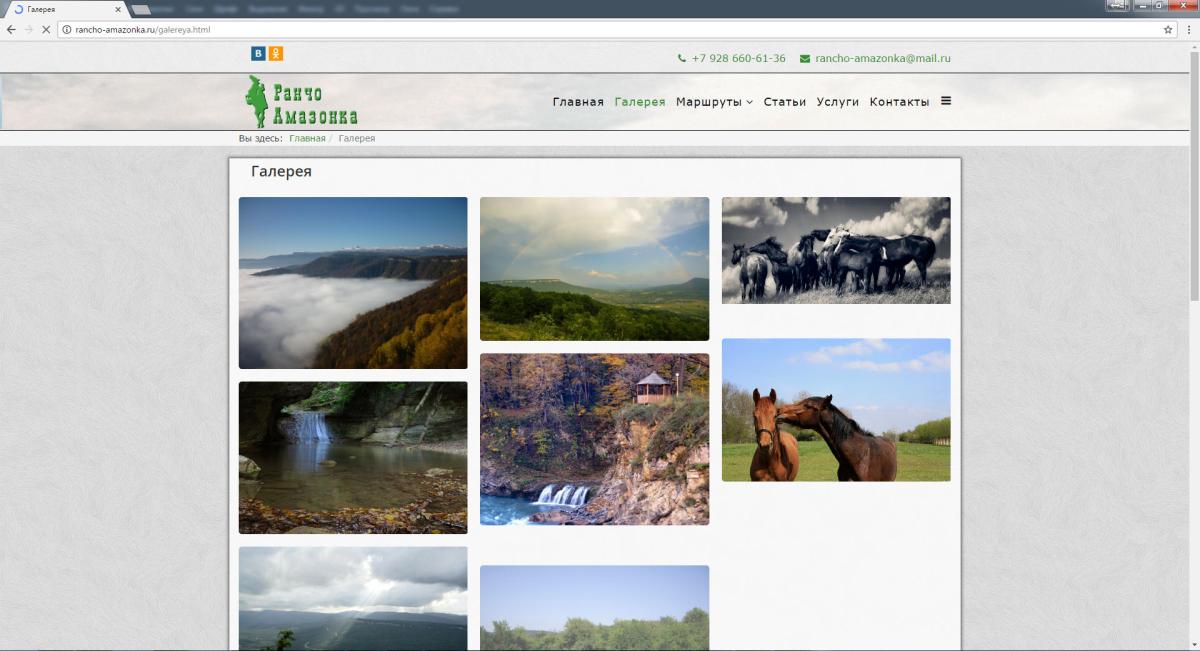Call the +7 928 660-61-36 phone link
The height and width of the screenshot is (651, 1200).
pyautogui.click(x=738, y=59)
